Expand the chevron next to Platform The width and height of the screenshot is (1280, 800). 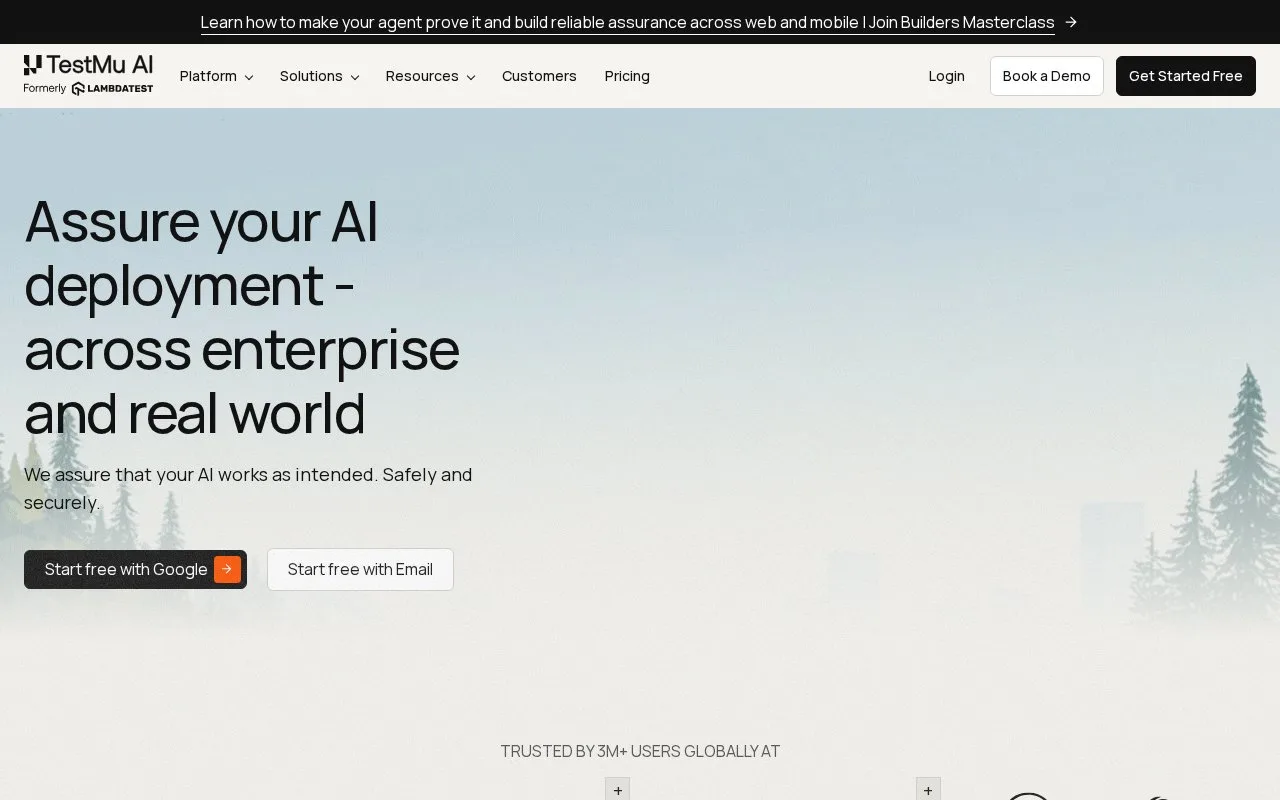pos(248,77)
